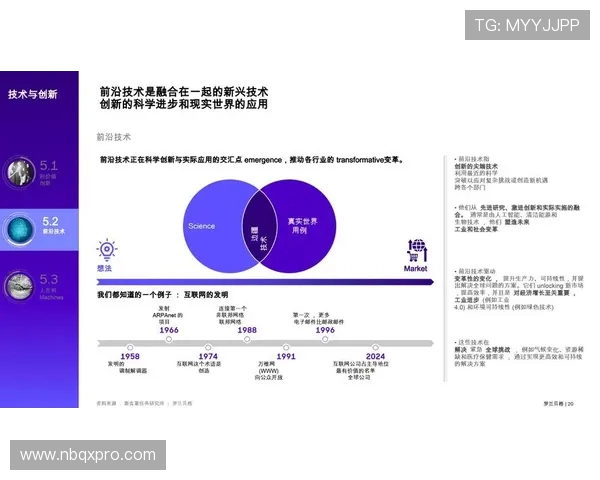600x480 pixels.
Task: Click the 创新的尖端技术 bold text in the right panel
Action: [476, 167]
